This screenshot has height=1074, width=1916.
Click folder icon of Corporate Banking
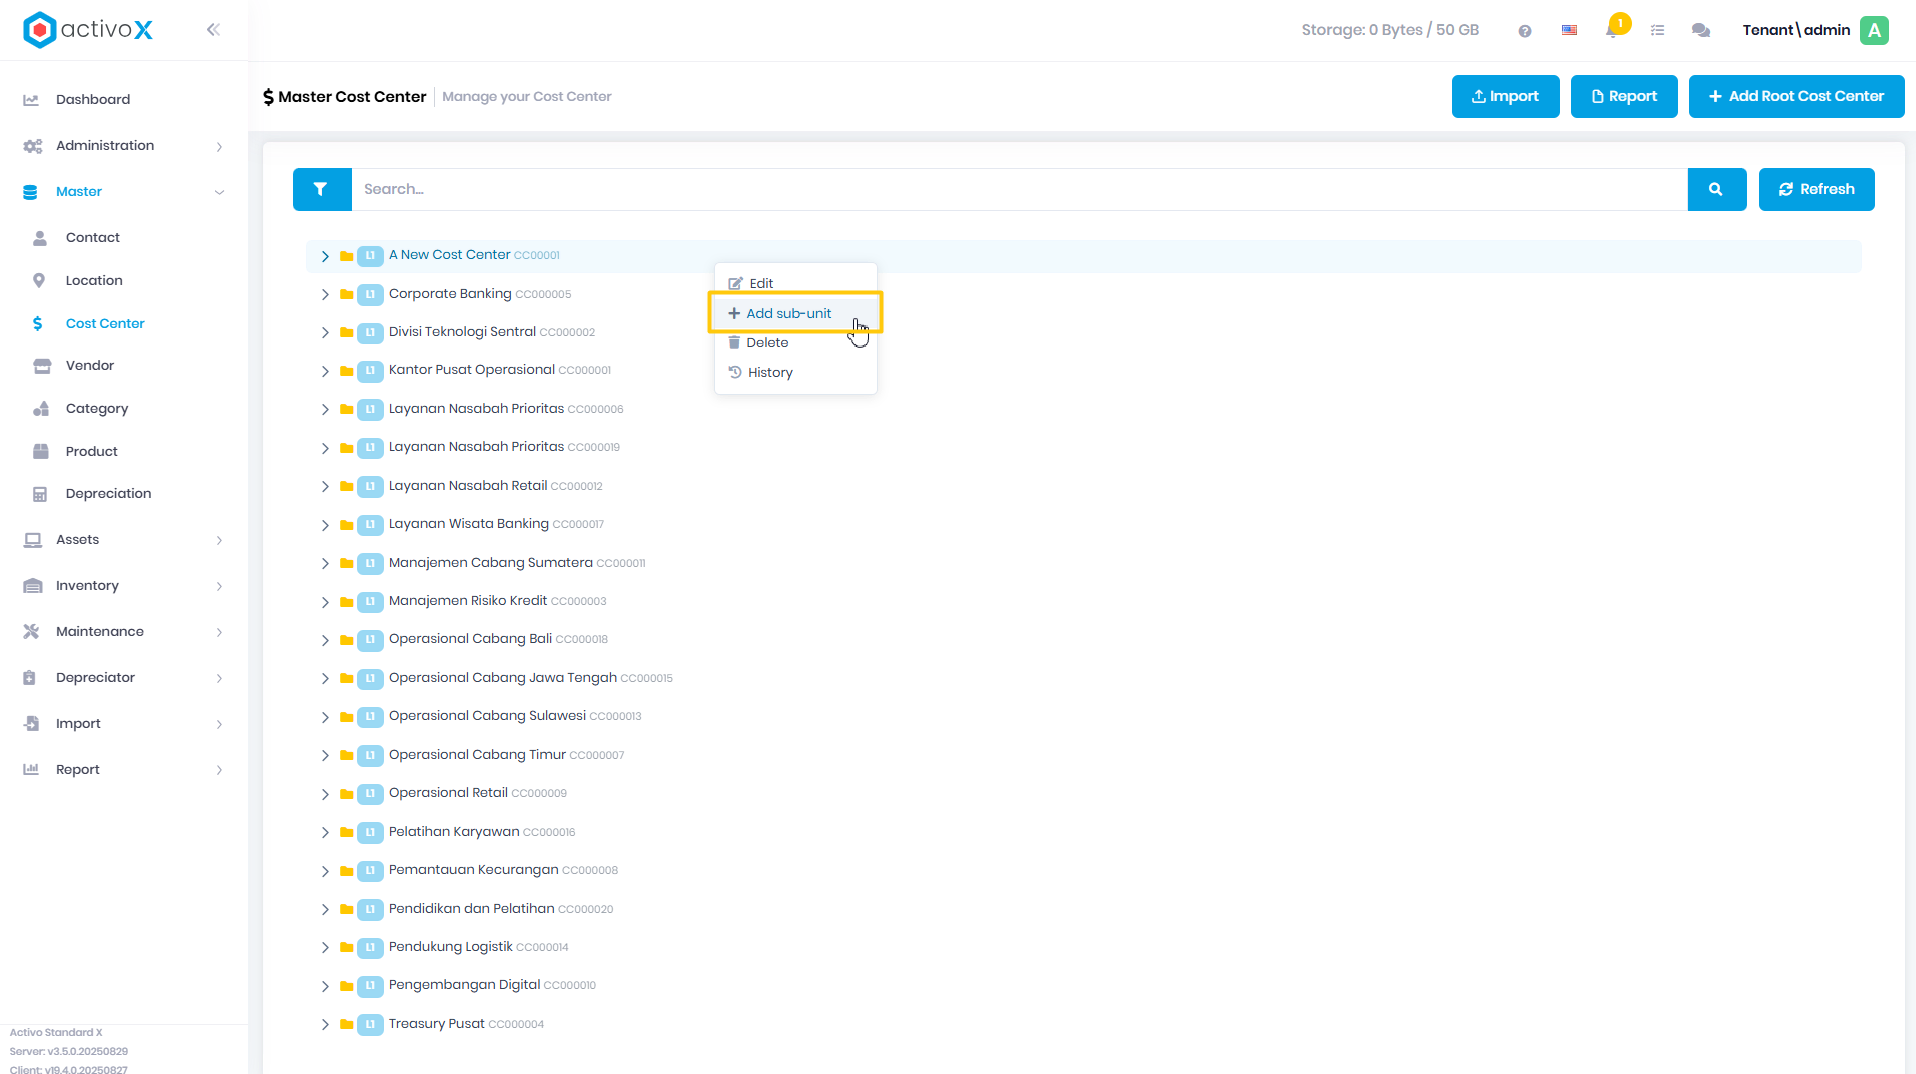[x=346, y=295]
